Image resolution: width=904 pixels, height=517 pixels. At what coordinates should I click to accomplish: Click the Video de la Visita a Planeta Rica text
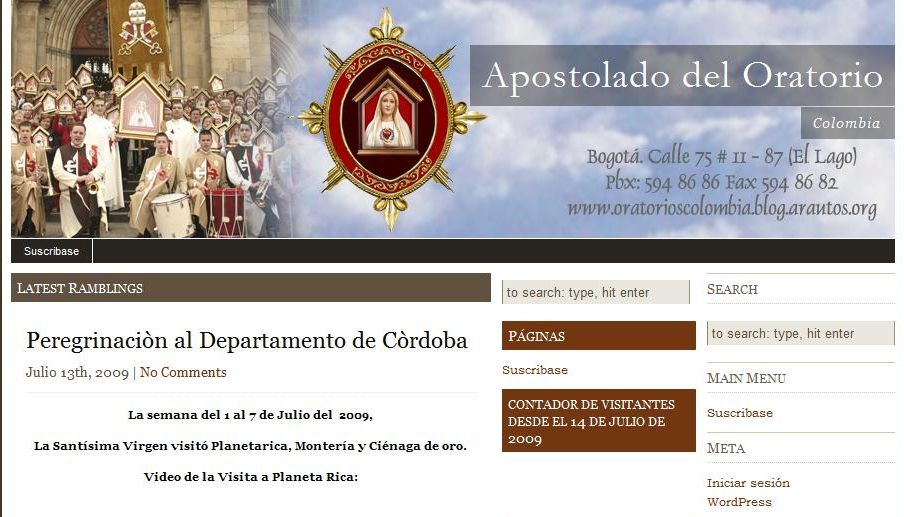click(251, 477)
